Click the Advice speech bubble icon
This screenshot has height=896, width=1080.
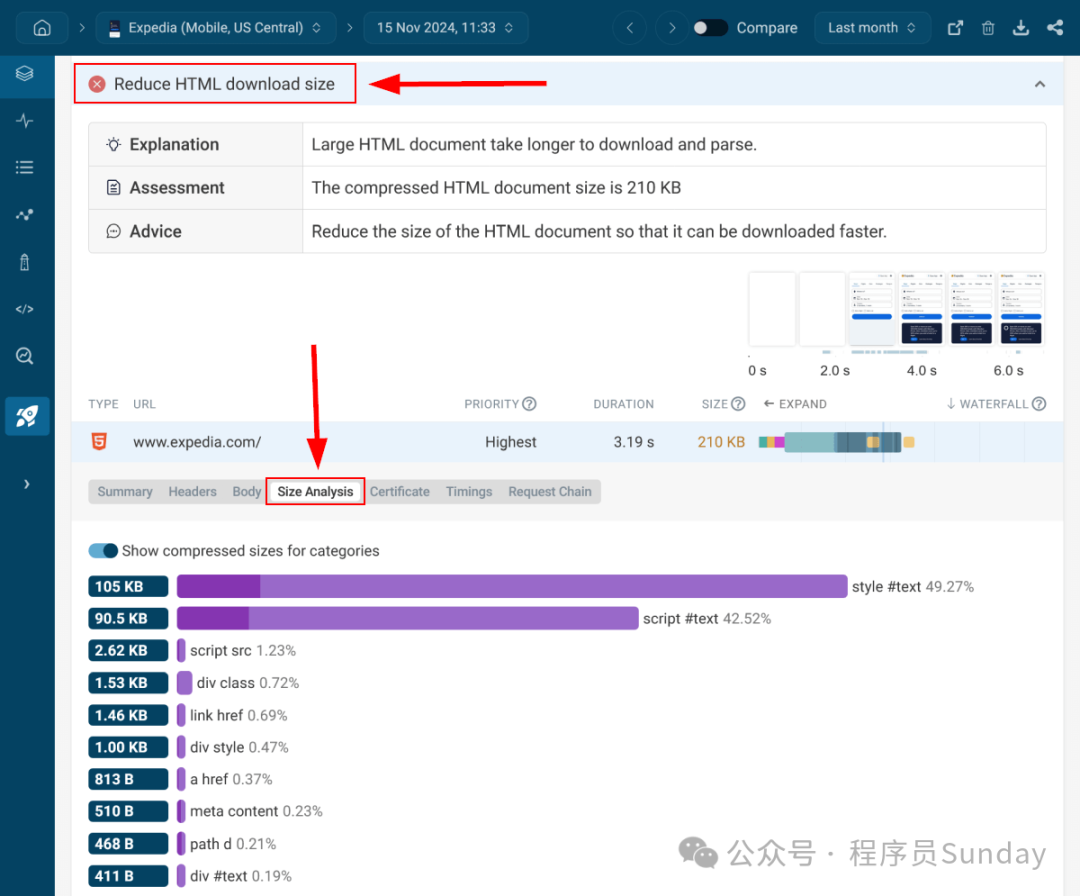(x=114, y=231)
